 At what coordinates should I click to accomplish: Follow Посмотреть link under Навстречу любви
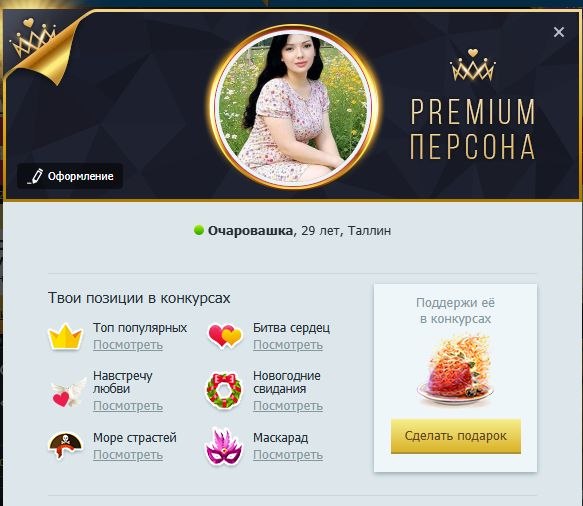[x=128, y=406]
